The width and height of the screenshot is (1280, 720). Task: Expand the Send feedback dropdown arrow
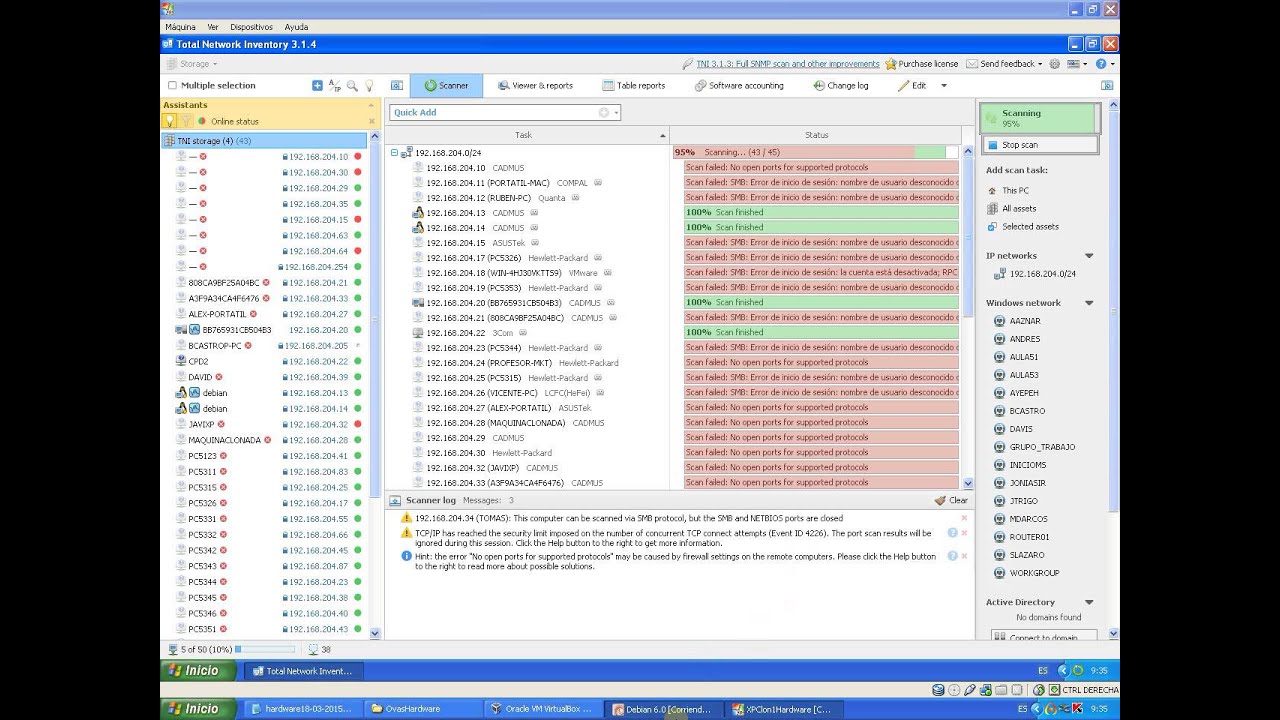click(x=1040, y=64)
